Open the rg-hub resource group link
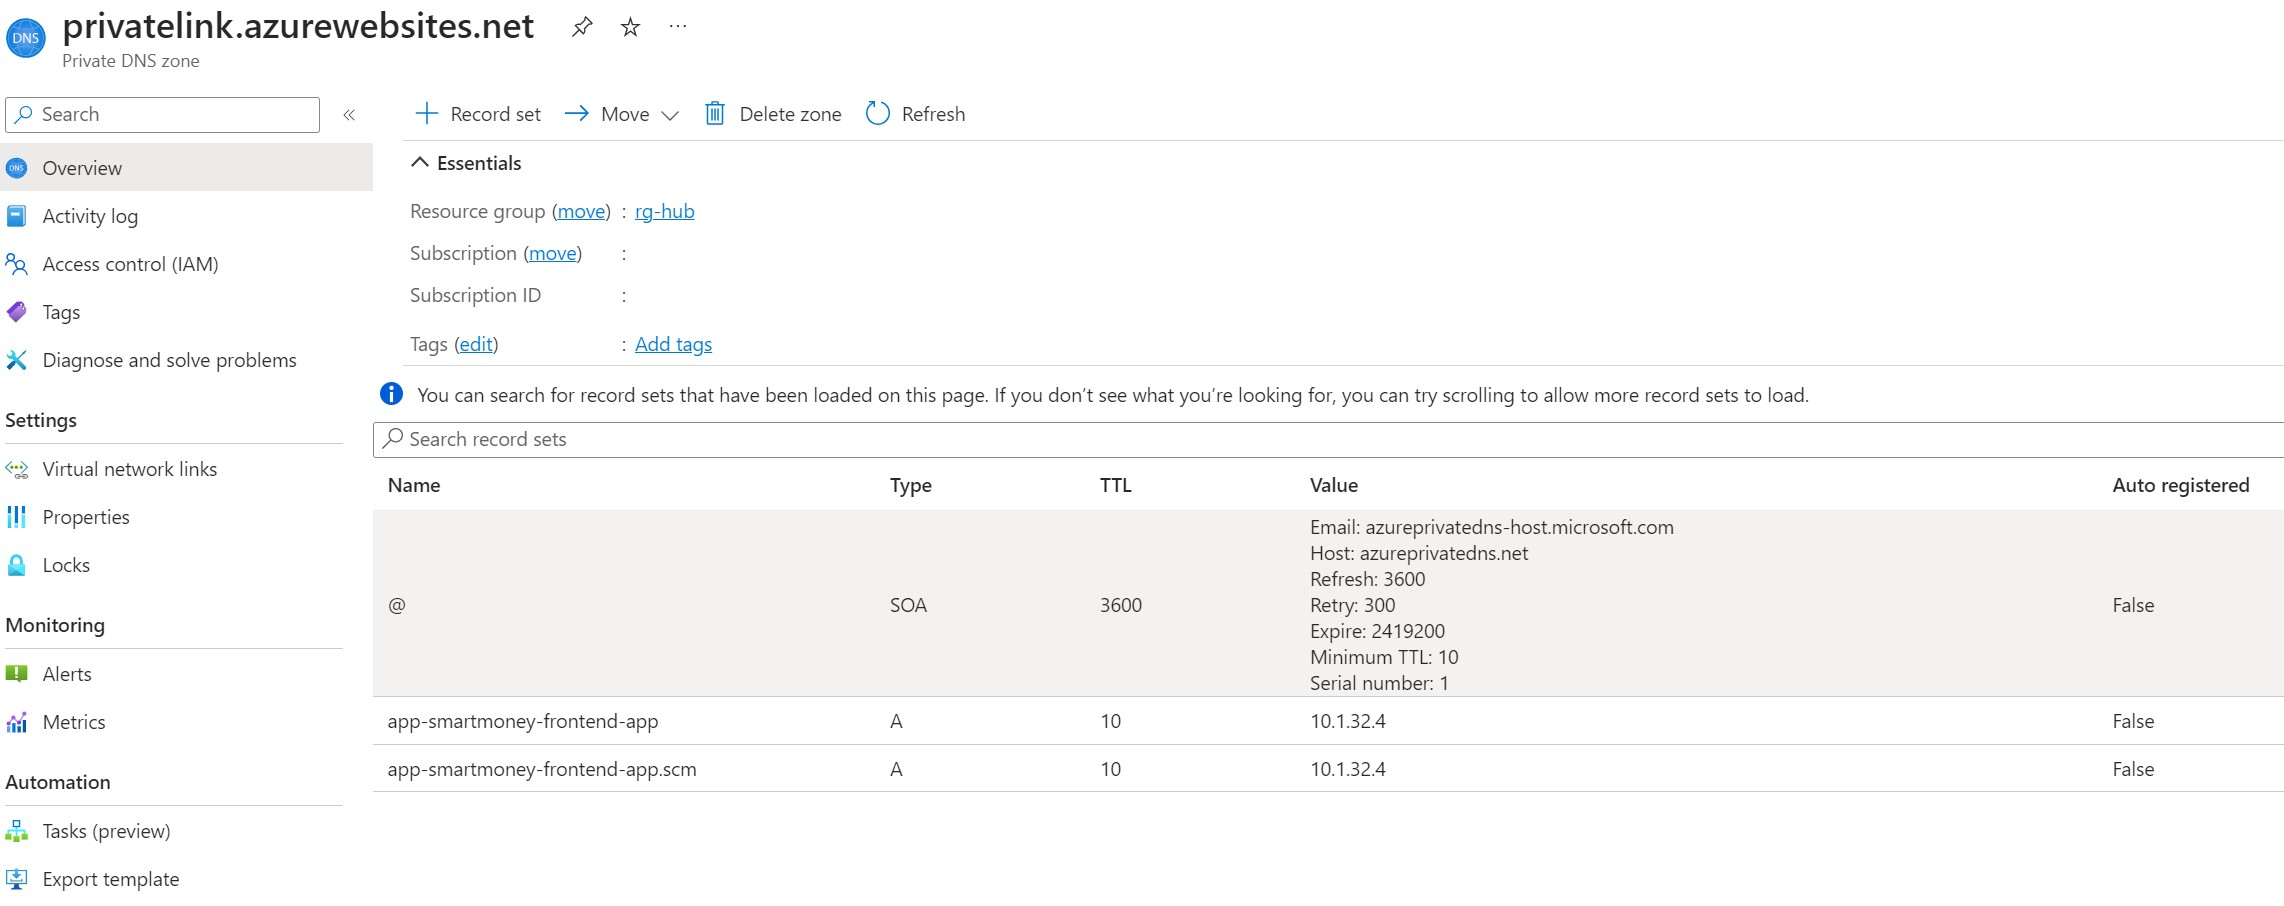2284x906 pixels. coord(664,211)
